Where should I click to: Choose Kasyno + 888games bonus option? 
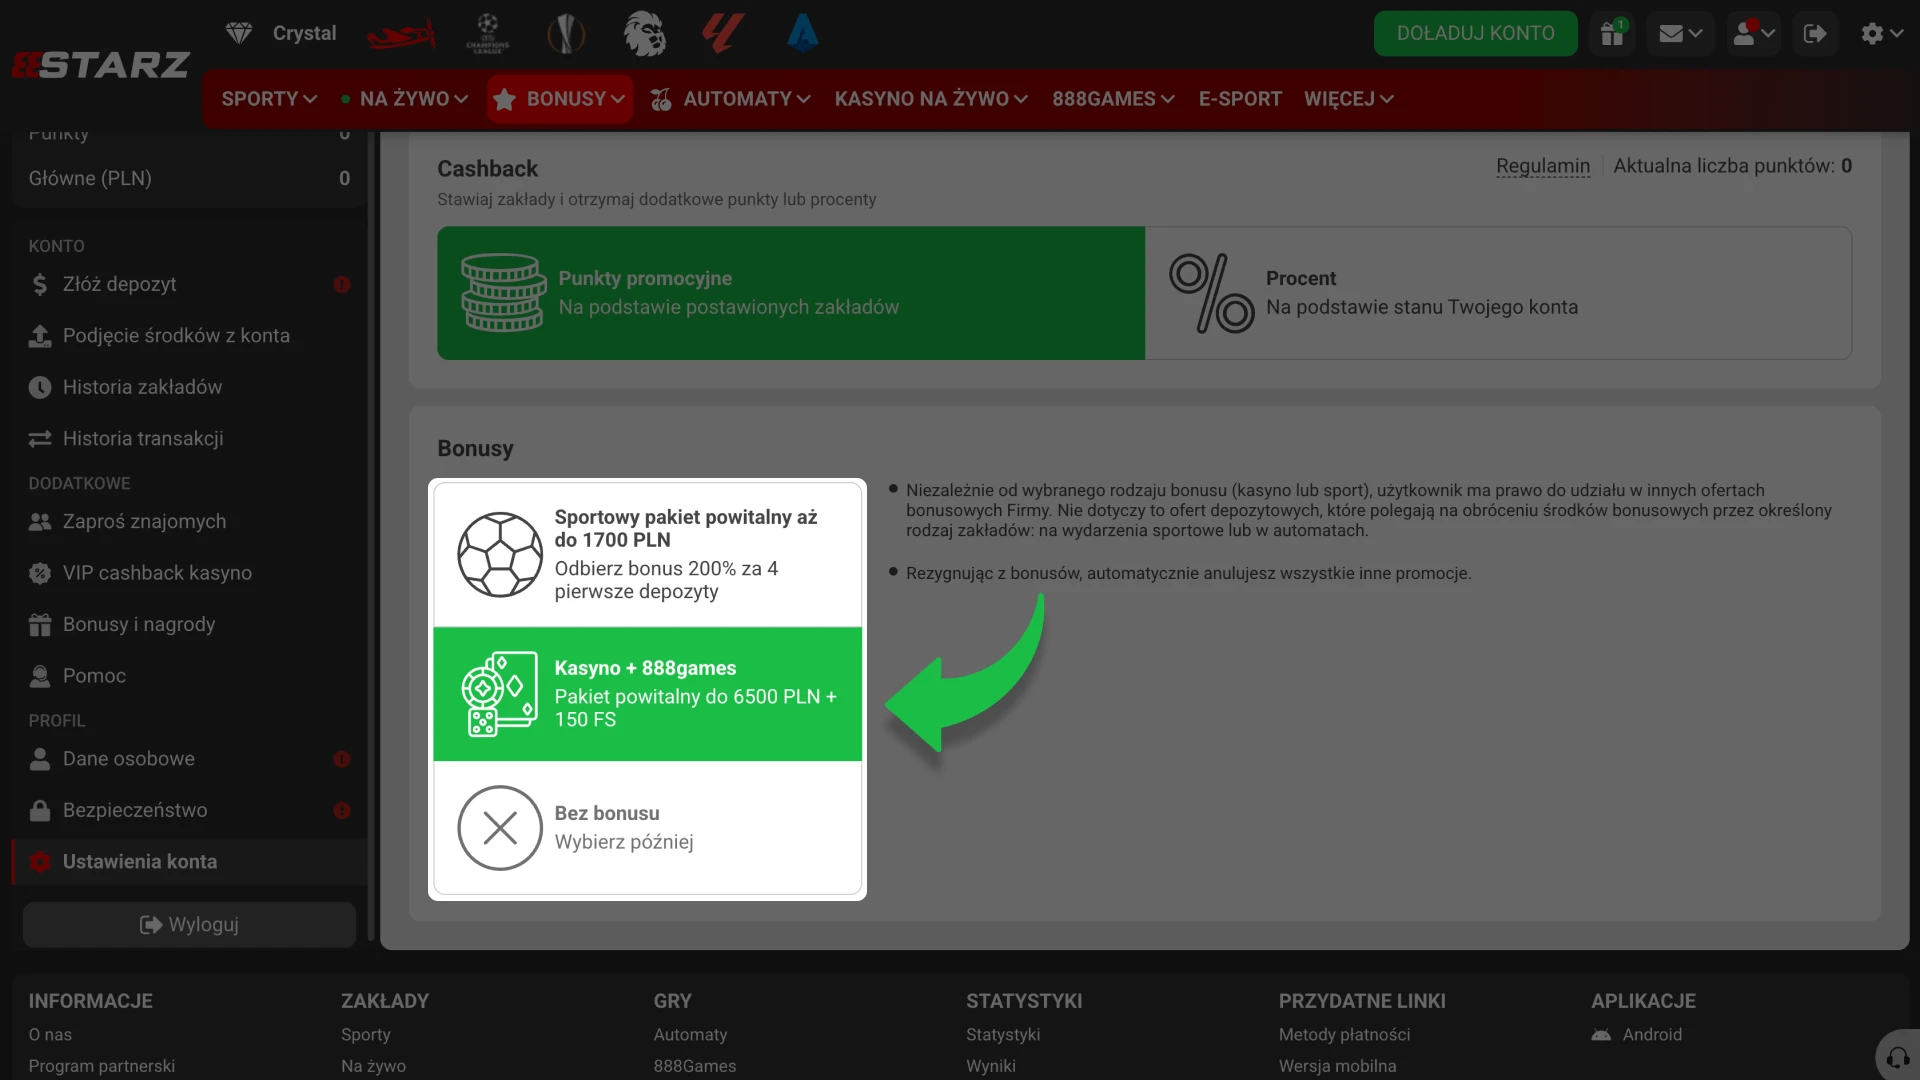click(647, 694)
